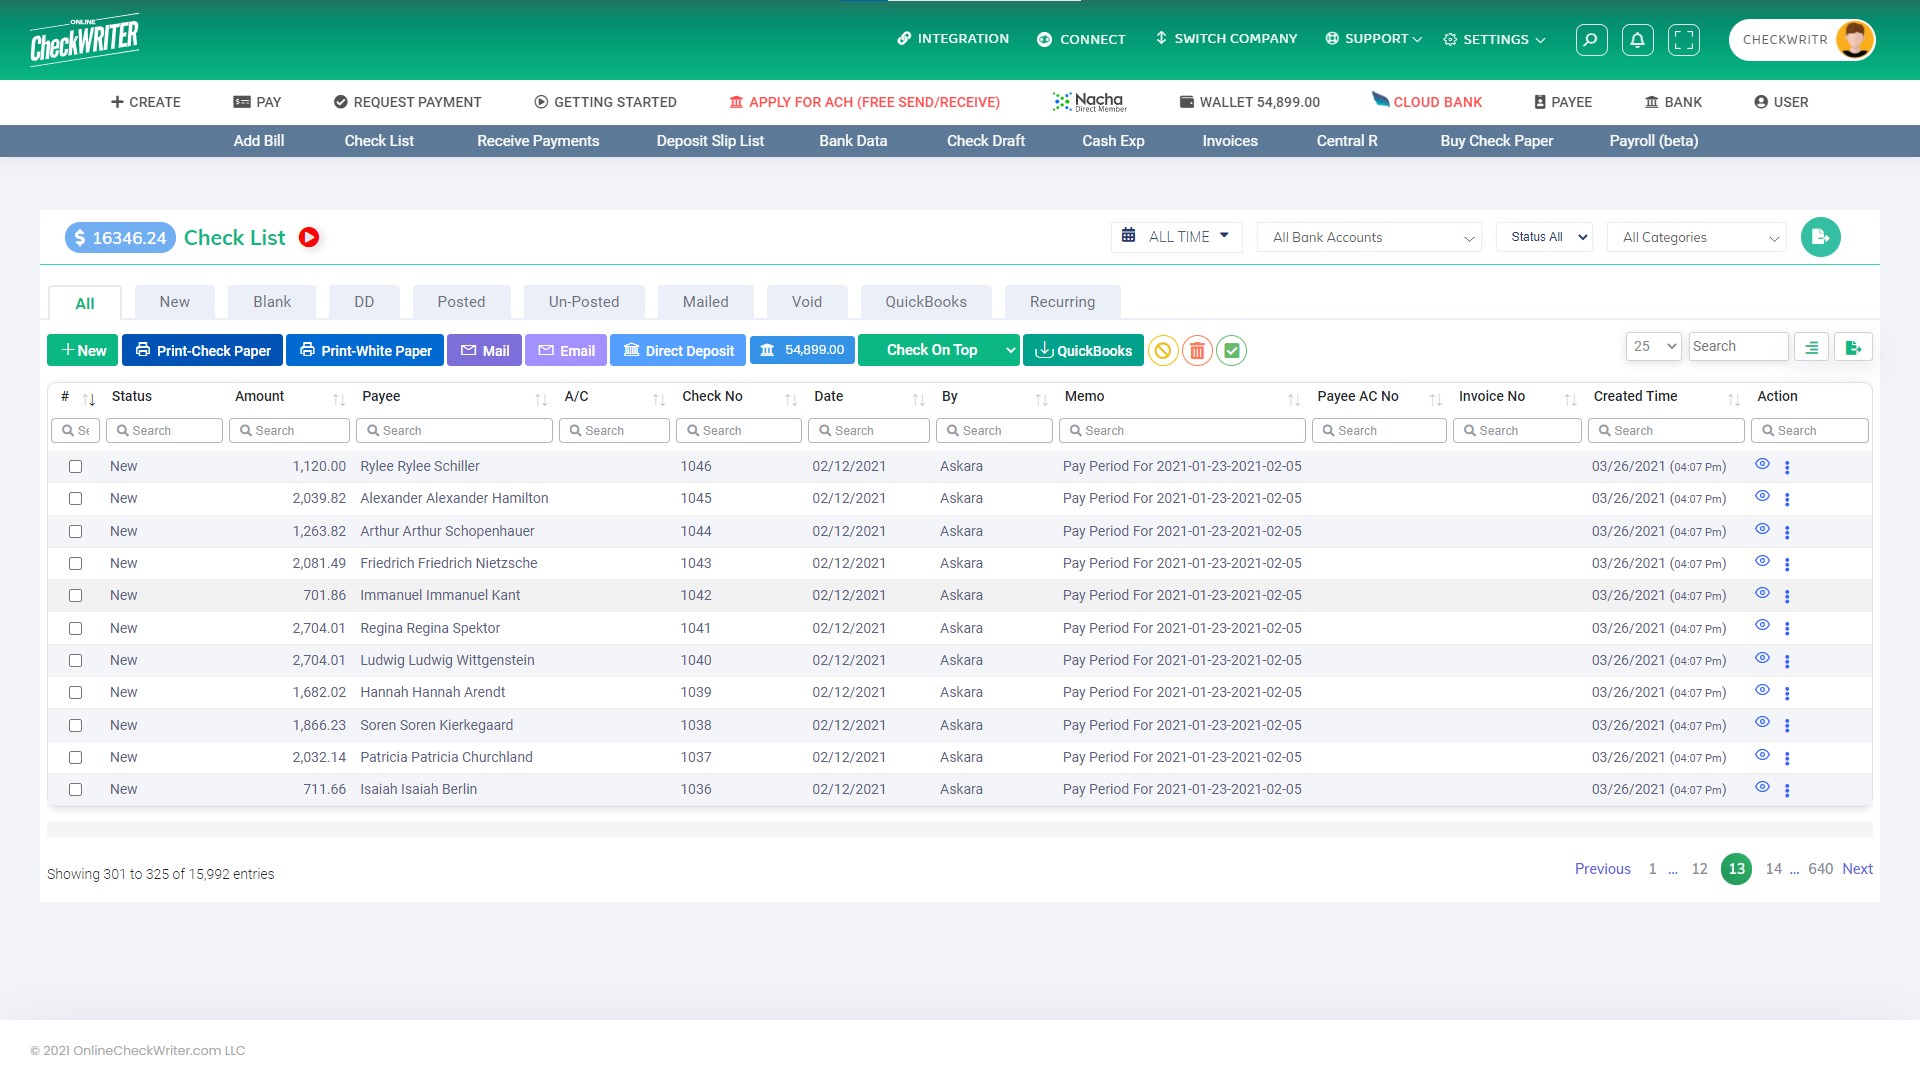Screen dimensions: 1920x1080
Task: Toggle checkbox for Hannah Hannah Arendt row
Action: 75,692
